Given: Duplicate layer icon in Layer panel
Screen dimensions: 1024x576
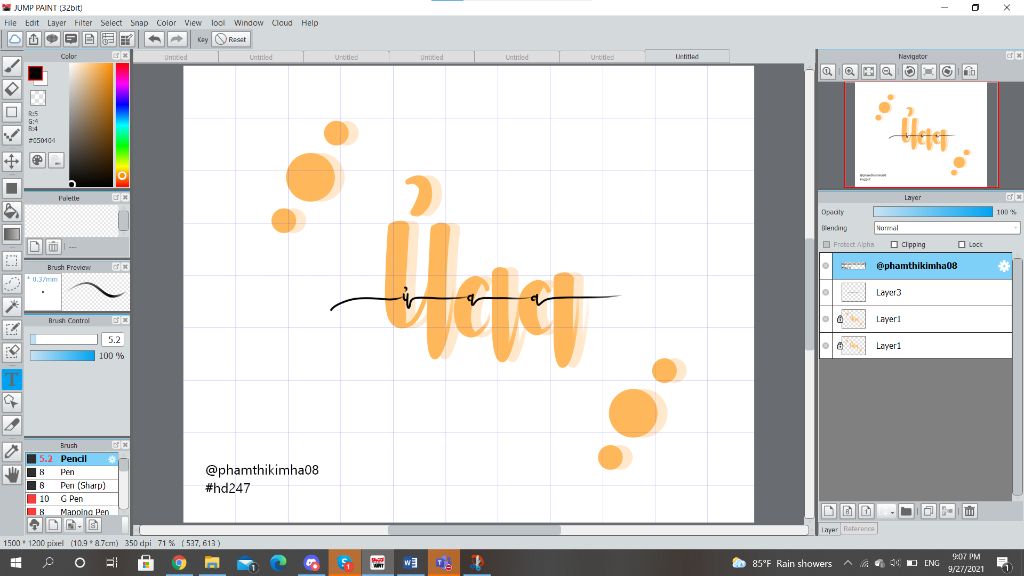Looking at the screenshot, I should pos(928,511).
